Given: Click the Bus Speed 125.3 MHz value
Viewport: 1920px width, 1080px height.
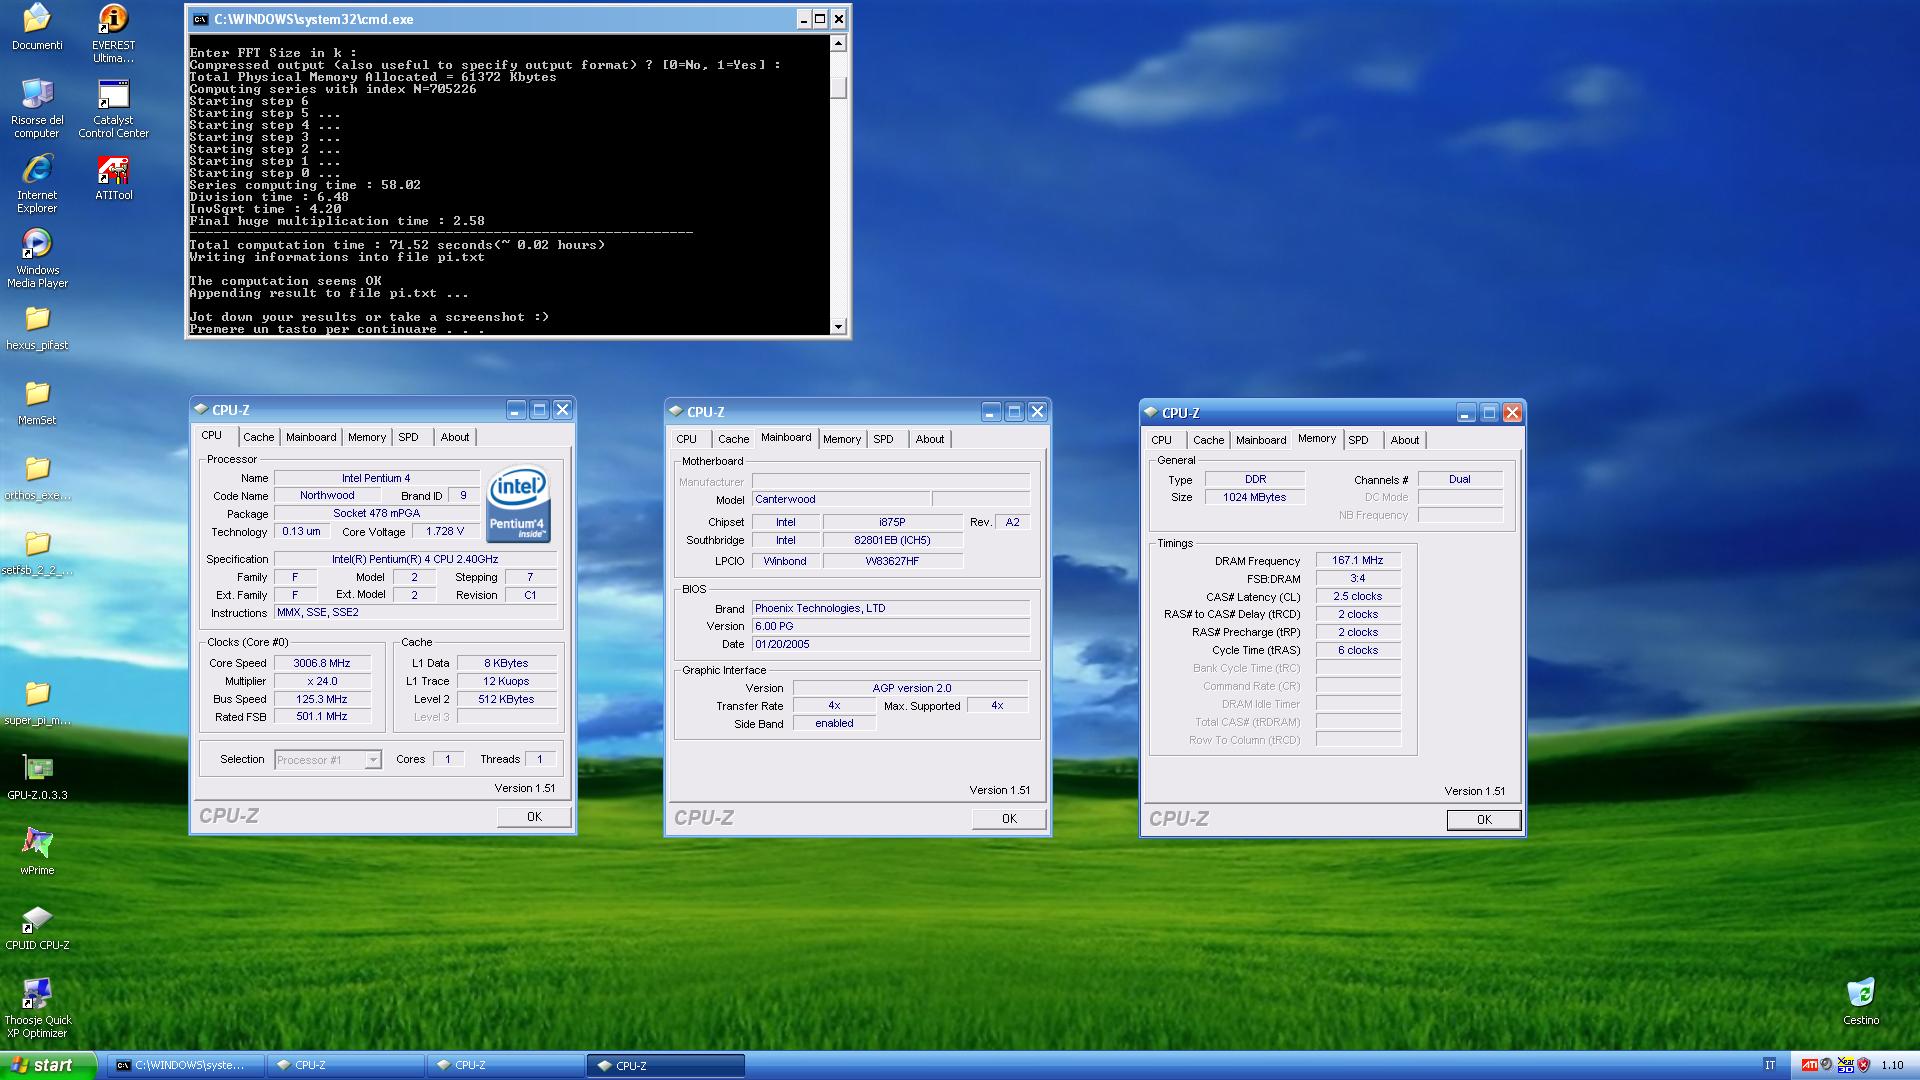Looking at the screenshot, I should click(322, 699).
